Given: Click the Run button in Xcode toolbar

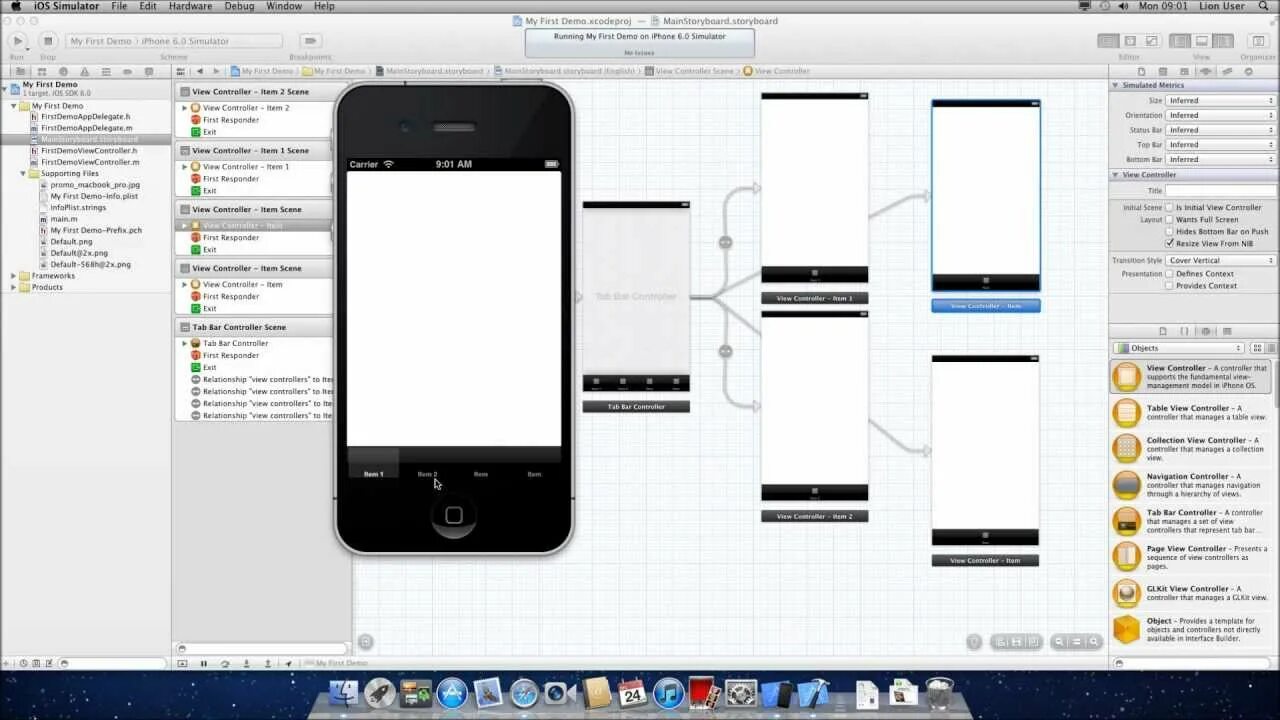Looking at the screenshot, I should pos(17,41).
